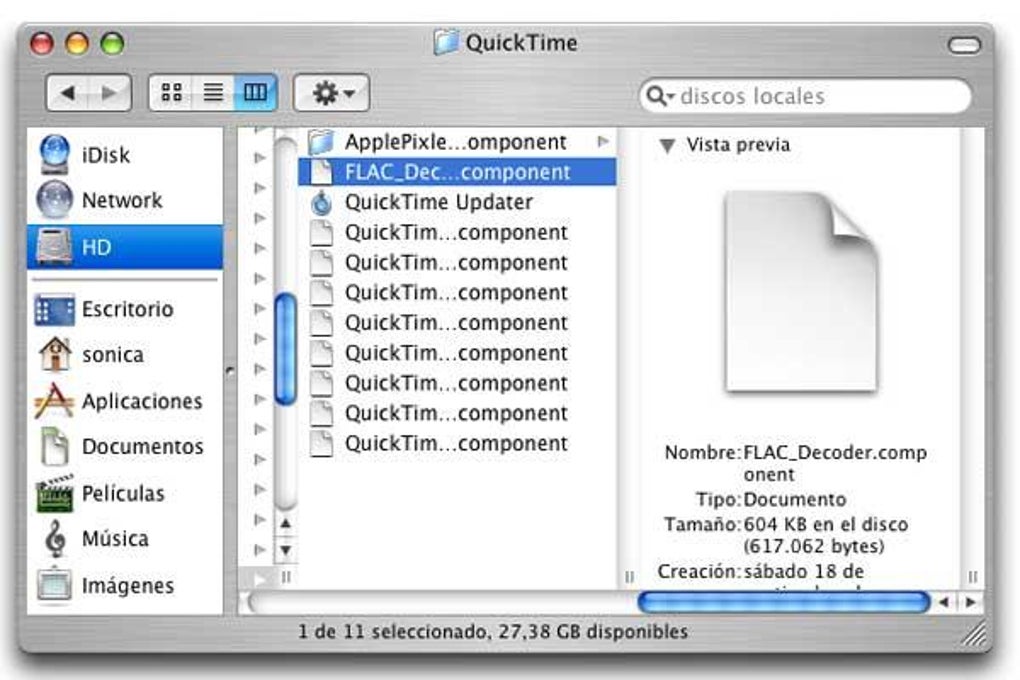Click the Tamaño 604 KB info line
Viewport: 1020px width, 680px height.
click(x=786, y=535)
